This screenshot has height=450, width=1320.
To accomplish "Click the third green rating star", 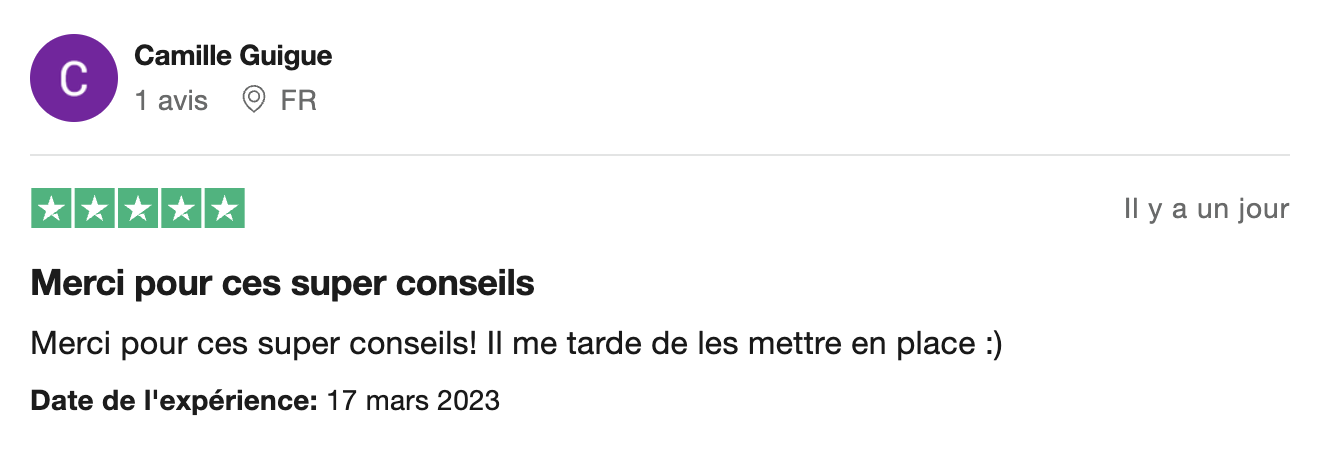I will coord(138,209).
